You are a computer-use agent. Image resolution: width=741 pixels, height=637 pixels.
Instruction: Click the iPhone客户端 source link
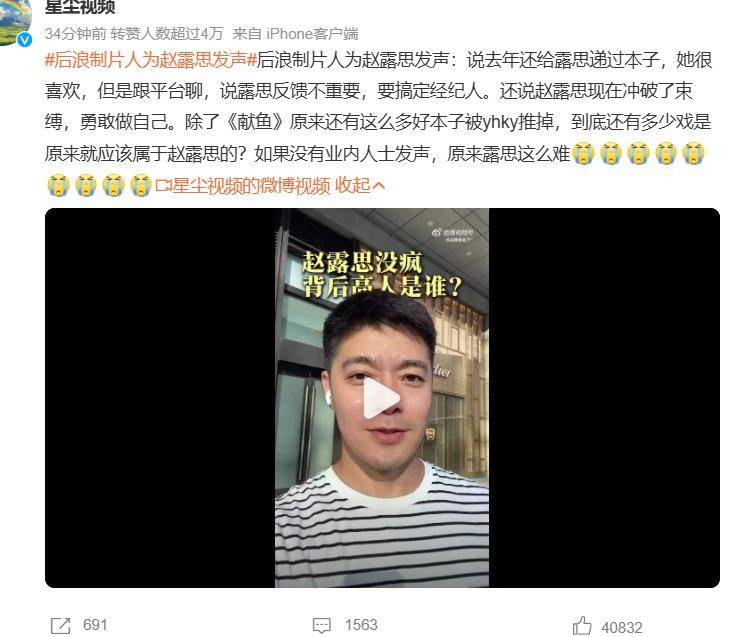point(312,34)
